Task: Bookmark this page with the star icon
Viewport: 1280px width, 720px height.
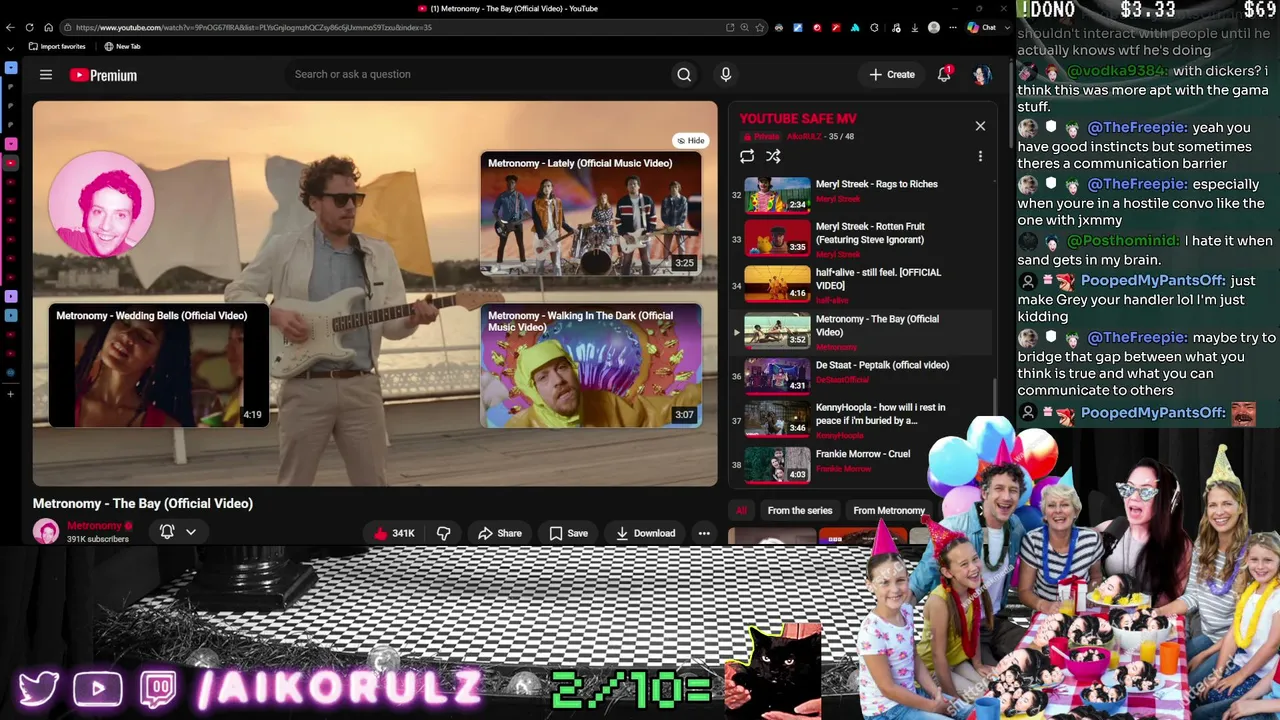Action: [x=761, y=28]
